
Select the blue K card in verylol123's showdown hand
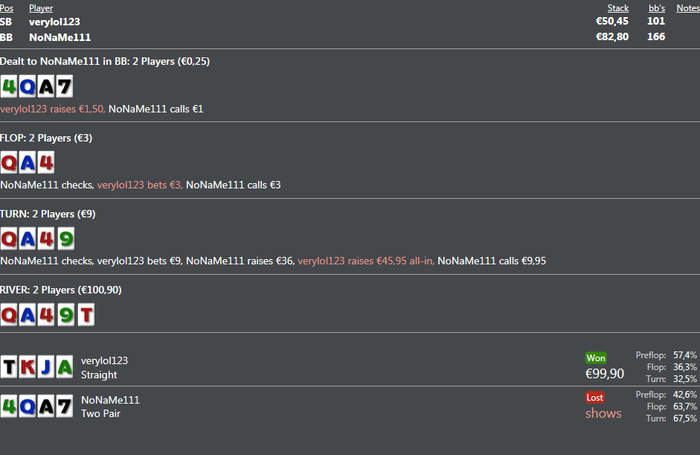pos(28,367)
